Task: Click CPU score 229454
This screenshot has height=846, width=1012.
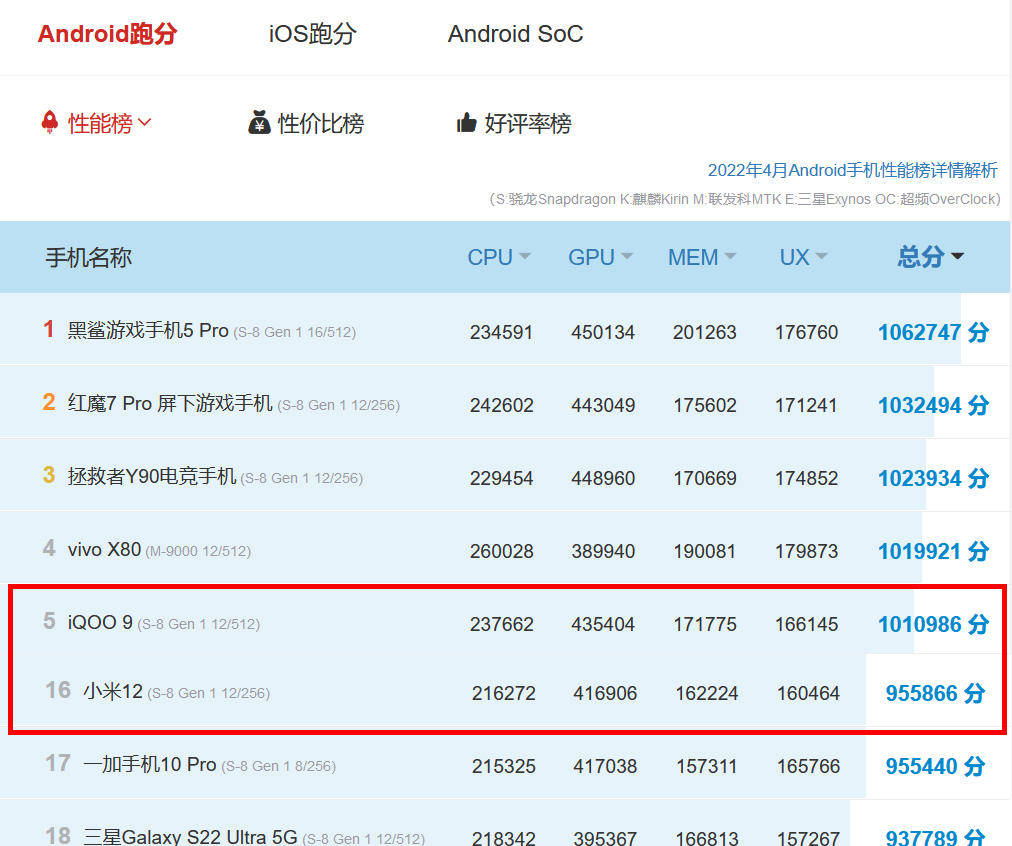Action: [x=501, y=478]
